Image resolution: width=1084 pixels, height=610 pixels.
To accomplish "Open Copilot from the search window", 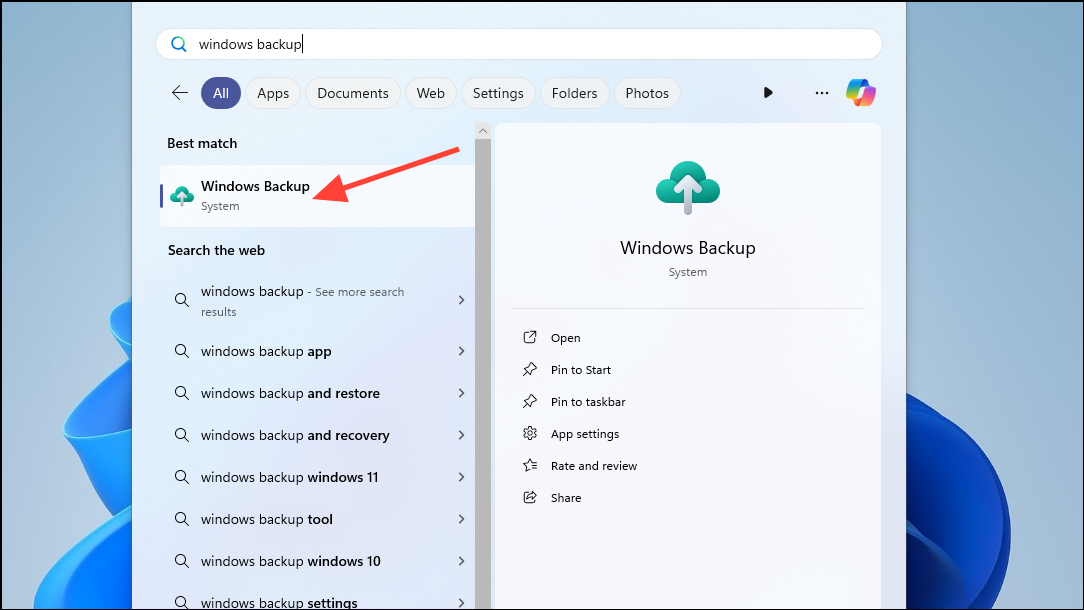I will pos(860,92).
